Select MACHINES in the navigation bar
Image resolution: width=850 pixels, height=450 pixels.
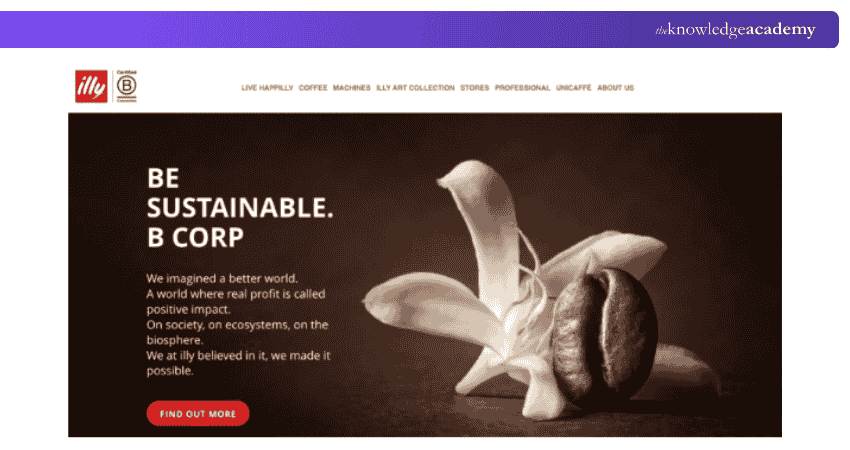[x=351, y=88]
